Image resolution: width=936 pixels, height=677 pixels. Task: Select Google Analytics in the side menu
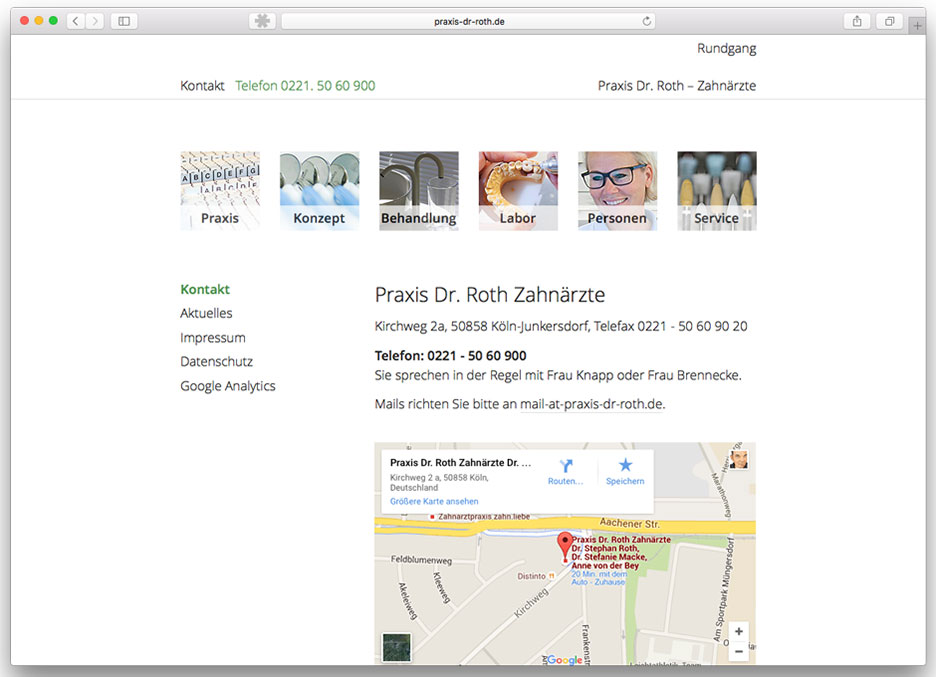tap(228, 386)
